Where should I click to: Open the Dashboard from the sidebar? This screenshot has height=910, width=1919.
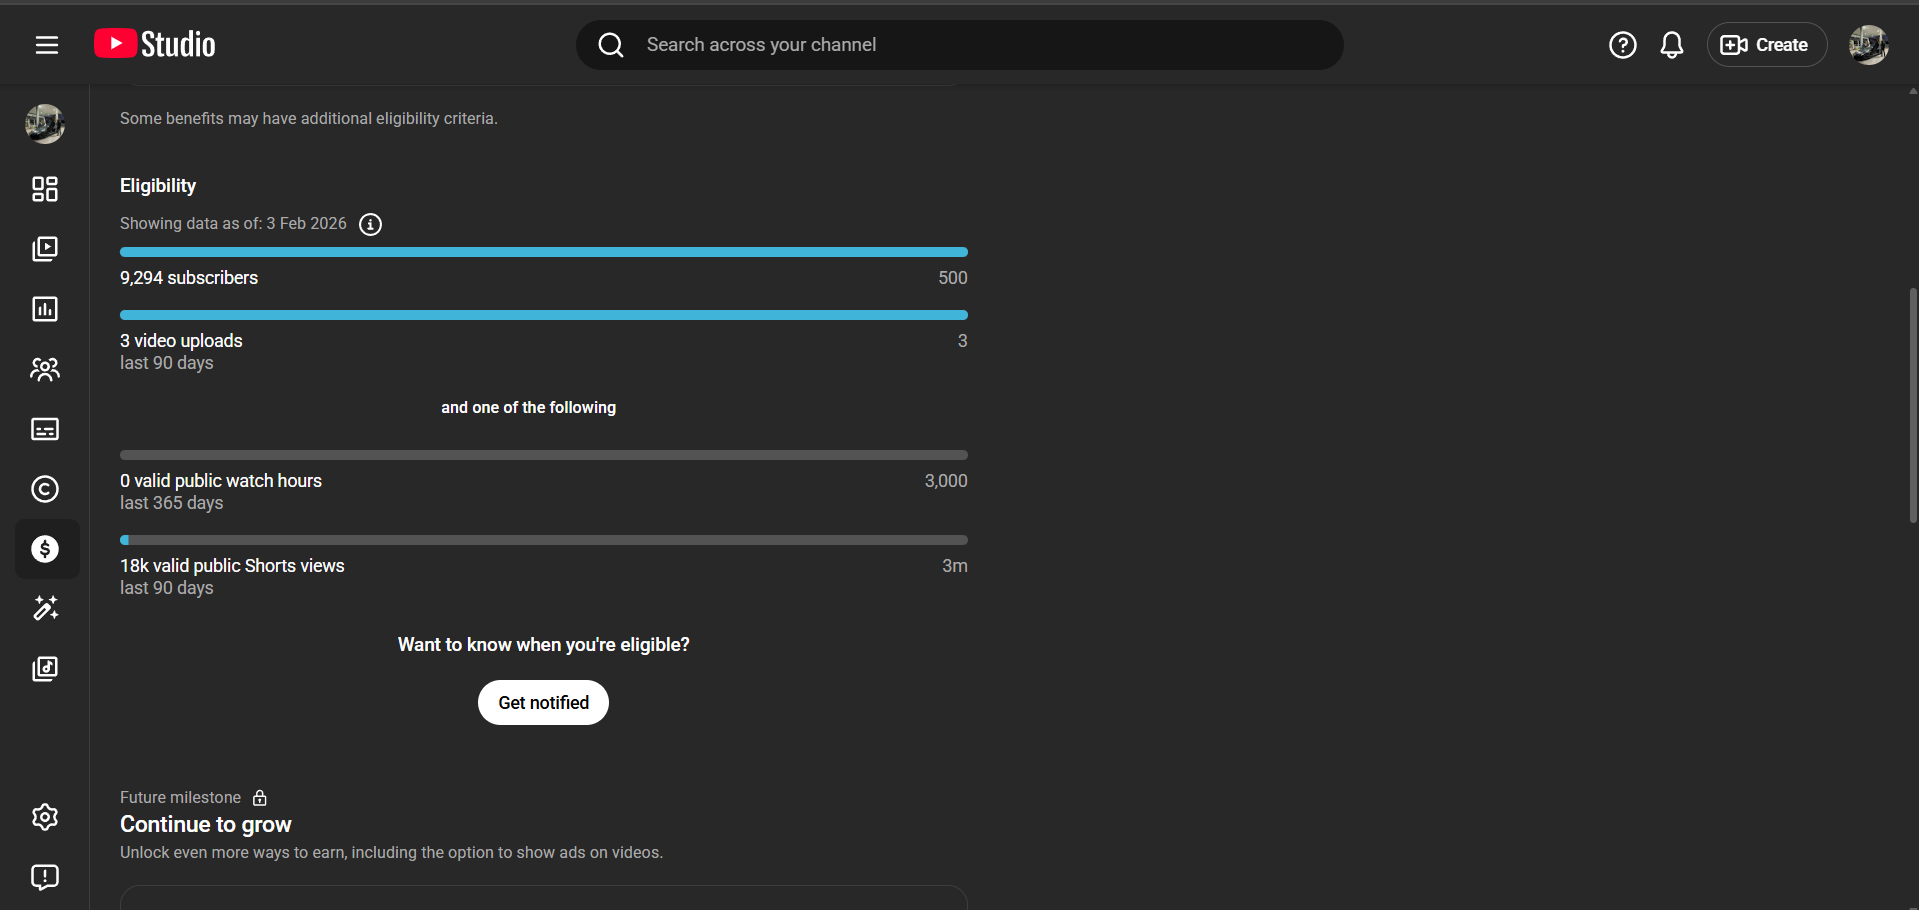(45, 189)
